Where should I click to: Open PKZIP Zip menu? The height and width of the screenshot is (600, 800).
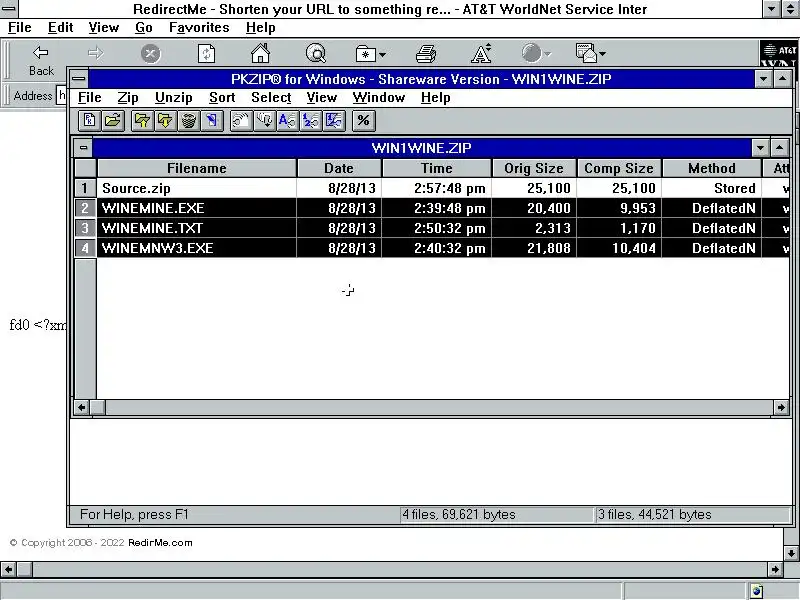tap(128, 97)
